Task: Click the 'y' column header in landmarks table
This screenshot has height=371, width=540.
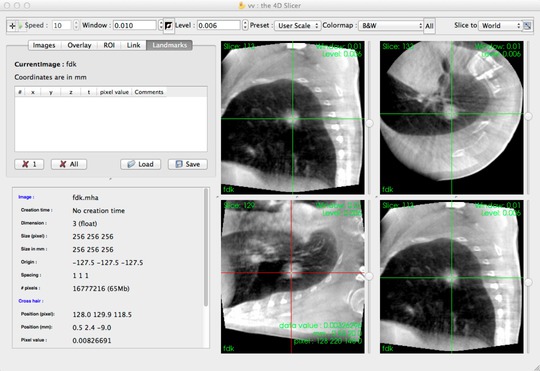Action: 51,92
